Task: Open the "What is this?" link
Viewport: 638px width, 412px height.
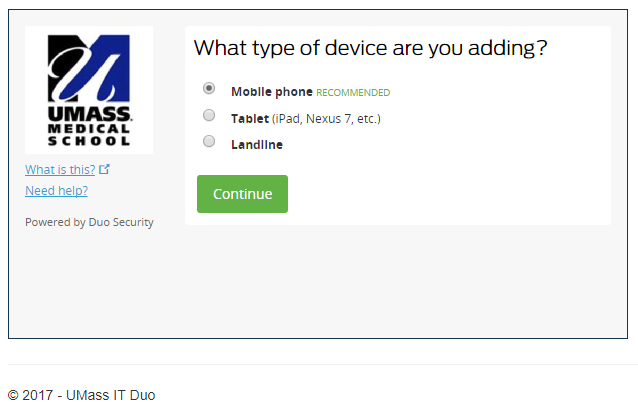Action: coord(60,169)
